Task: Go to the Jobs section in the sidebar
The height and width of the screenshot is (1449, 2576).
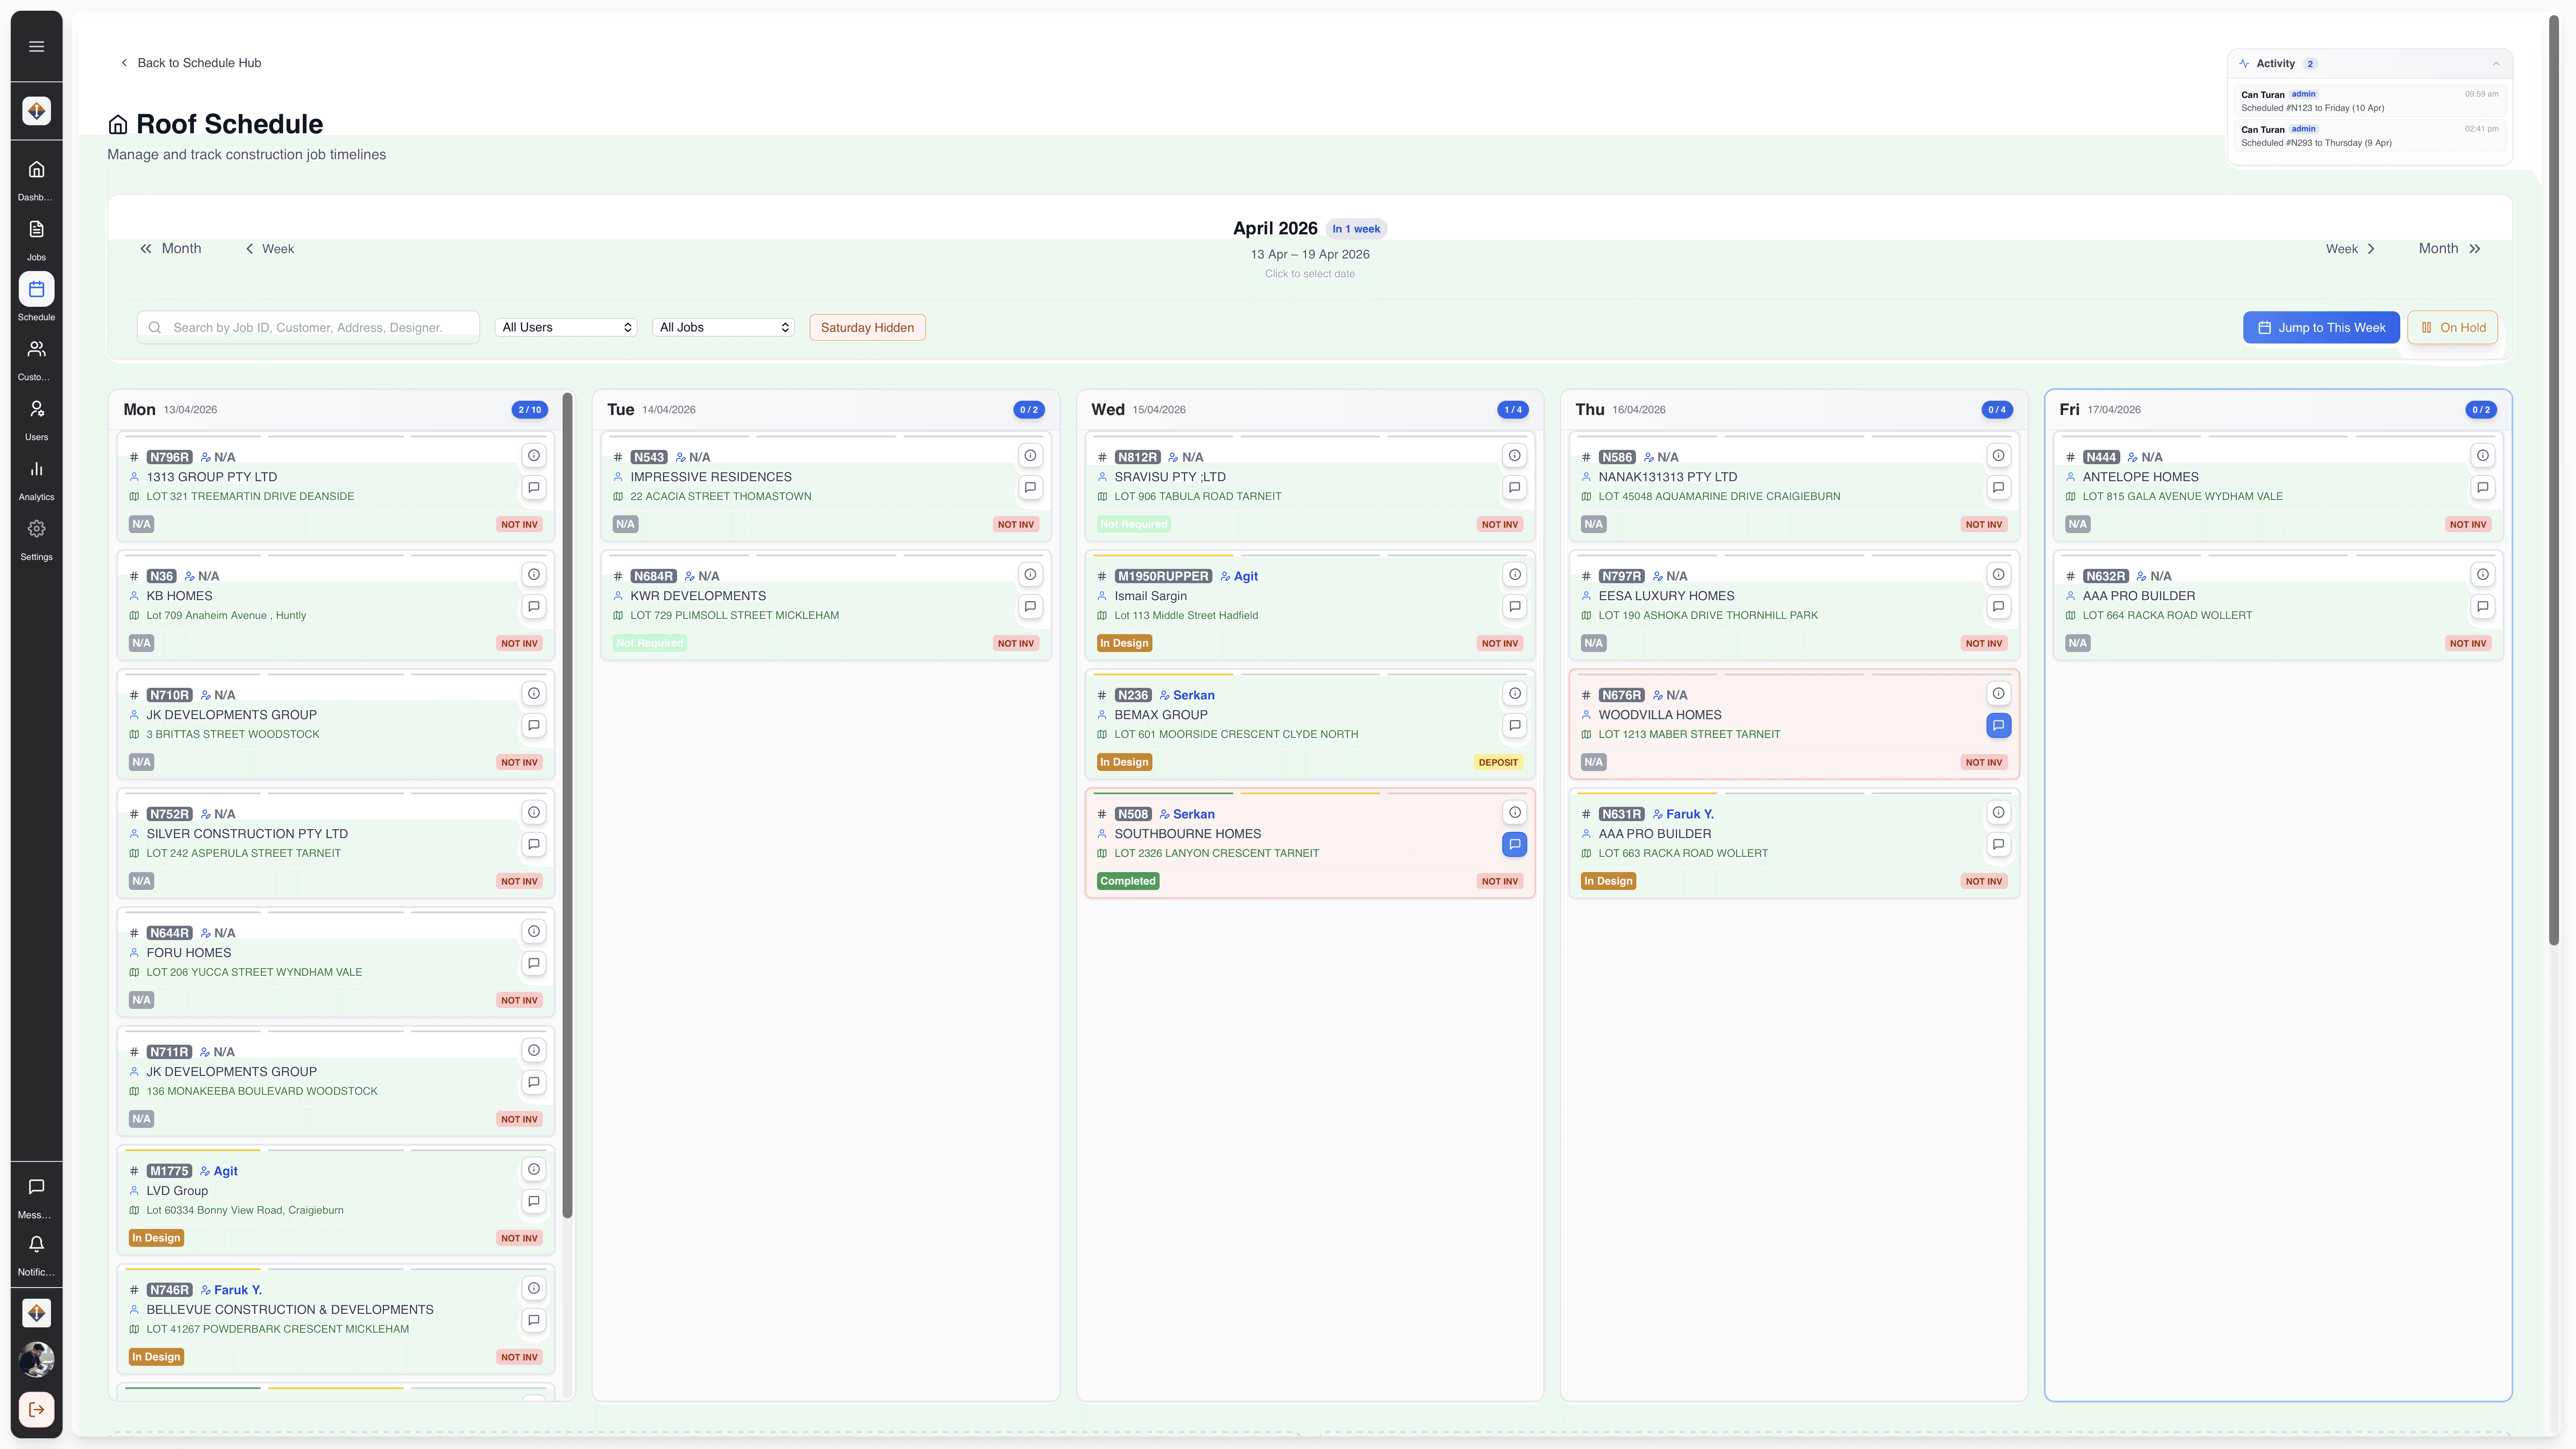Action: click(x=36, y=230)
